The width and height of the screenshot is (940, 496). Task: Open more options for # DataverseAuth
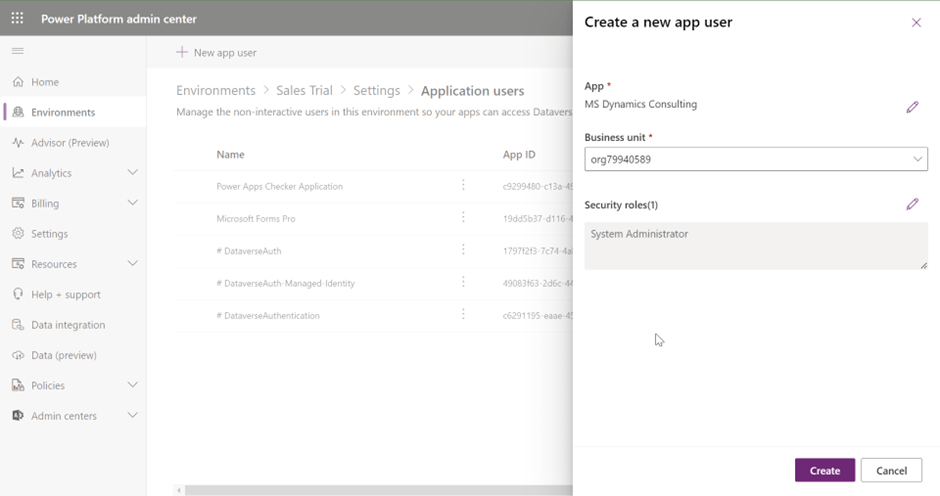463,251
